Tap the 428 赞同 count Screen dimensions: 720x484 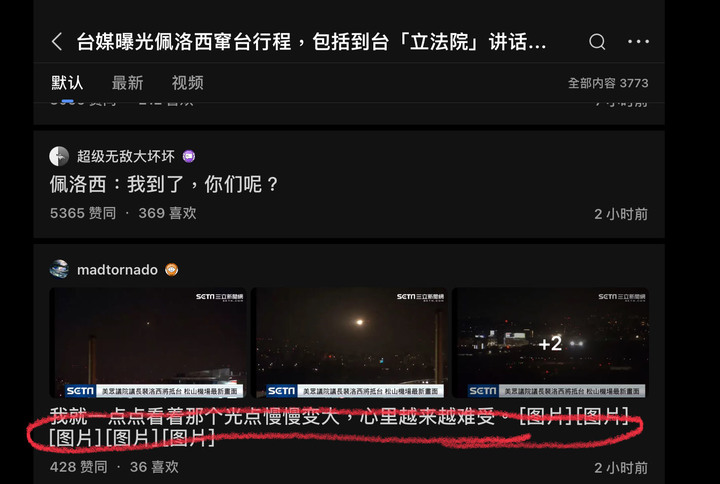tap(79, 467)
